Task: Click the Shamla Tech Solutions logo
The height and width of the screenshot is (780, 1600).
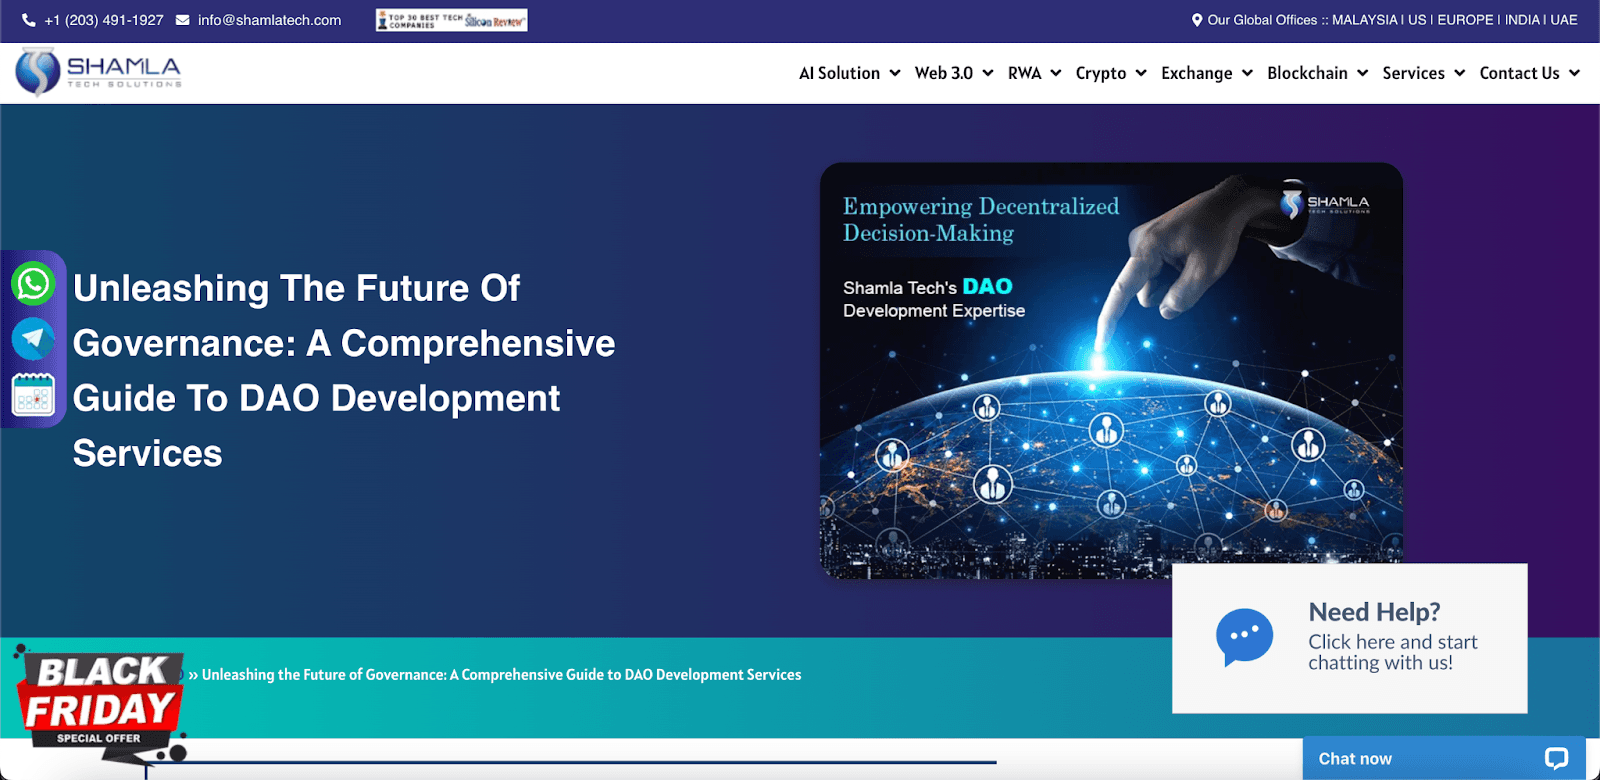Action: pos(98,72)
